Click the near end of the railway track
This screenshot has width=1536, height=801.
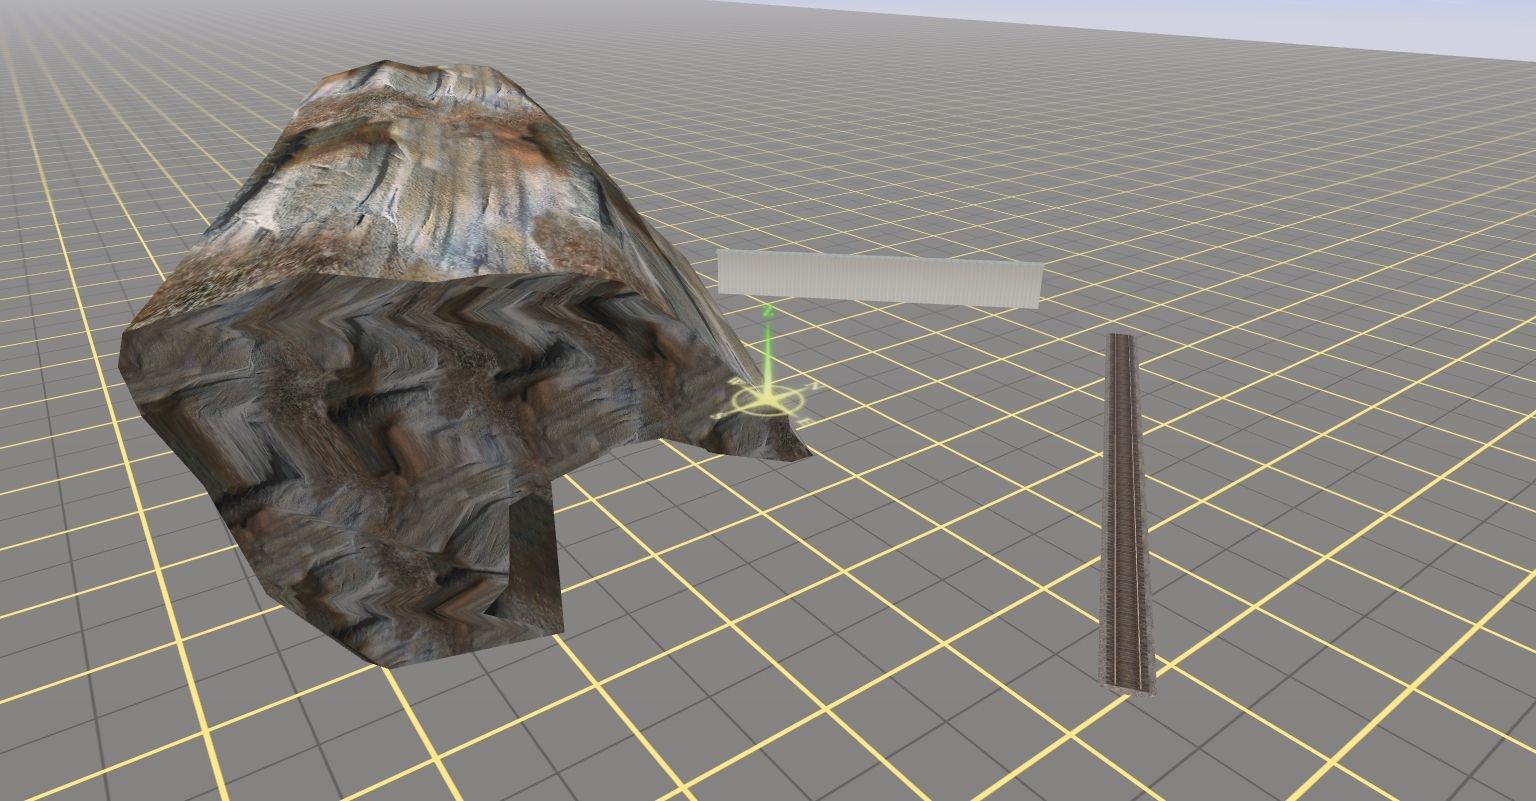1128,680
